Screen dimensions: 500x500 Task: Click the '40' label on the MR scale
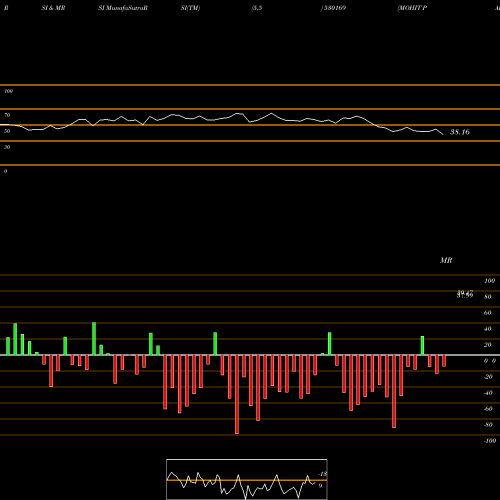coord(488,329)
